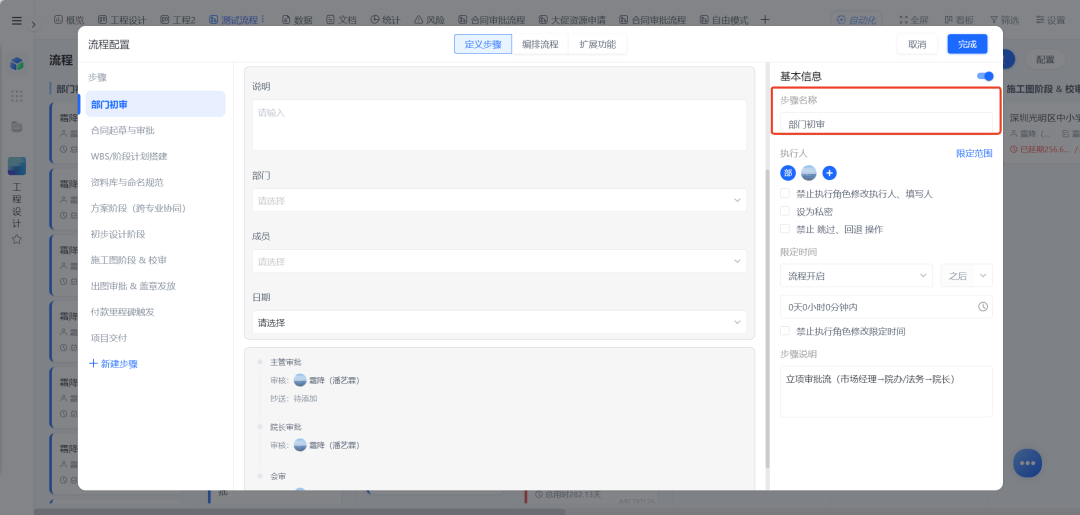
Task: Expand the sidebar with the arrow button
Action: click(34, 25)
